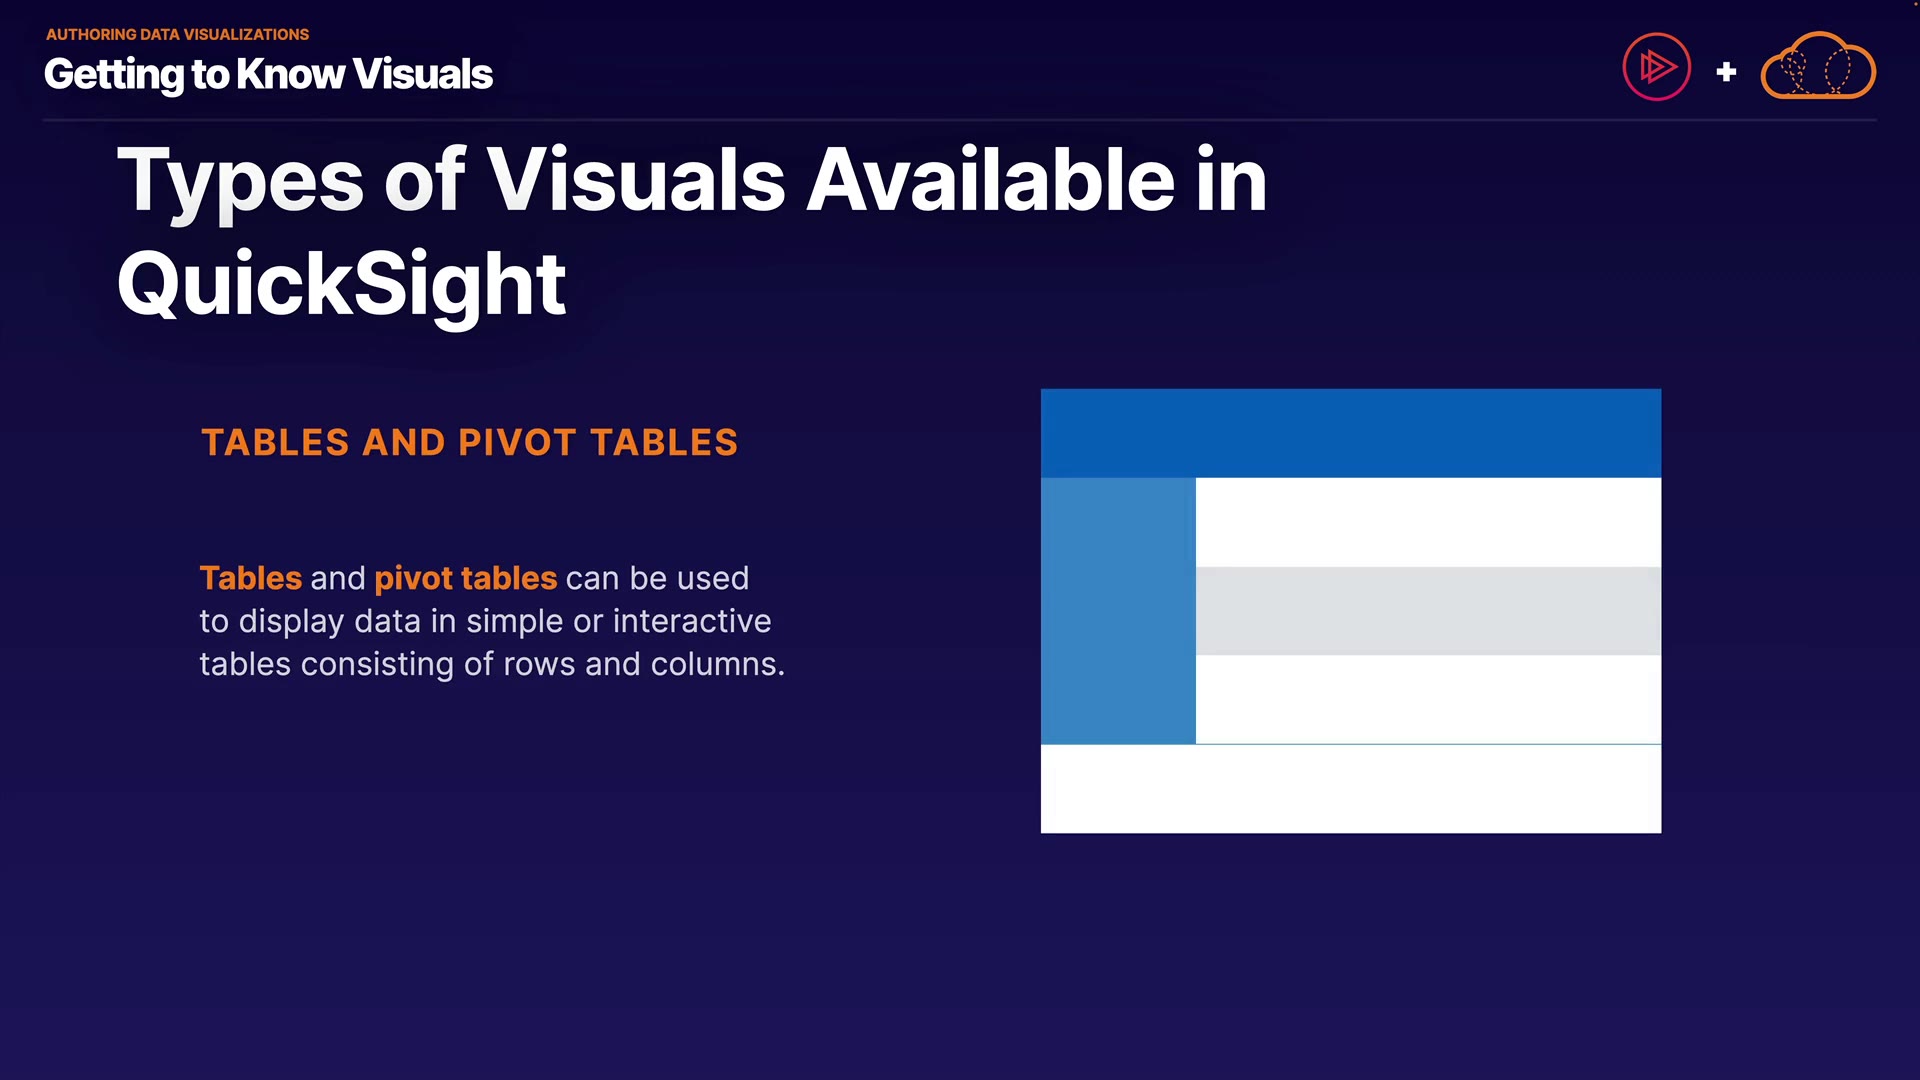Click the "Authoring Data Visualizations" label
The height and width of the screenshot is (1080, 1920).
(x=177, y=34)
